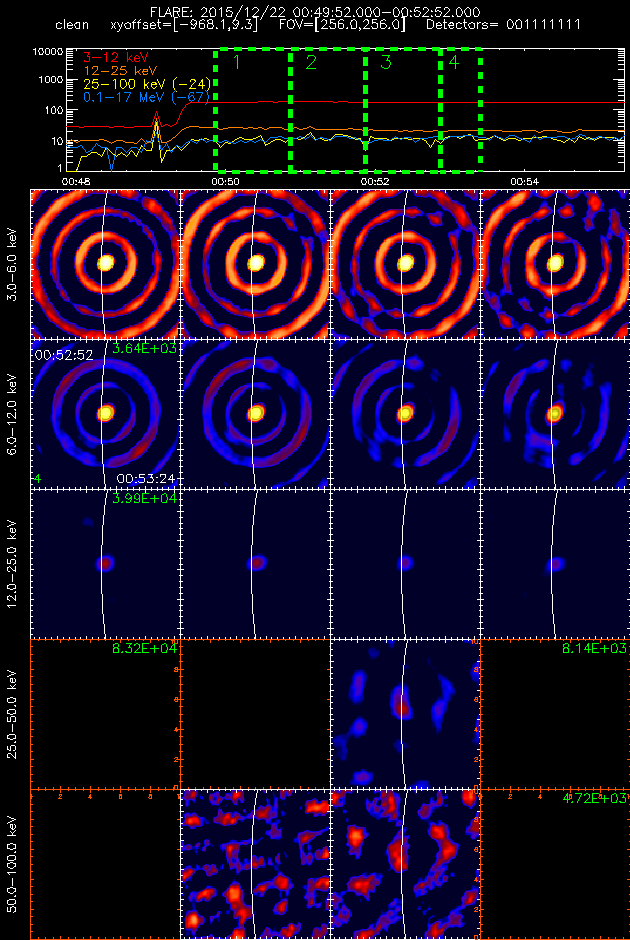Click the green 8.14E+03 value
630x940 pixels.
595,648
